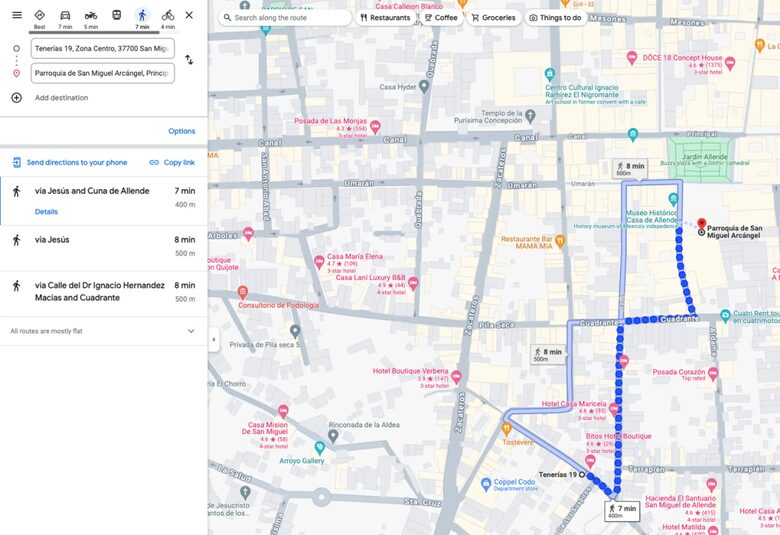
Task: Click the Hacienda El Santuario hotel pin
Action: click(x=712, y=484)
